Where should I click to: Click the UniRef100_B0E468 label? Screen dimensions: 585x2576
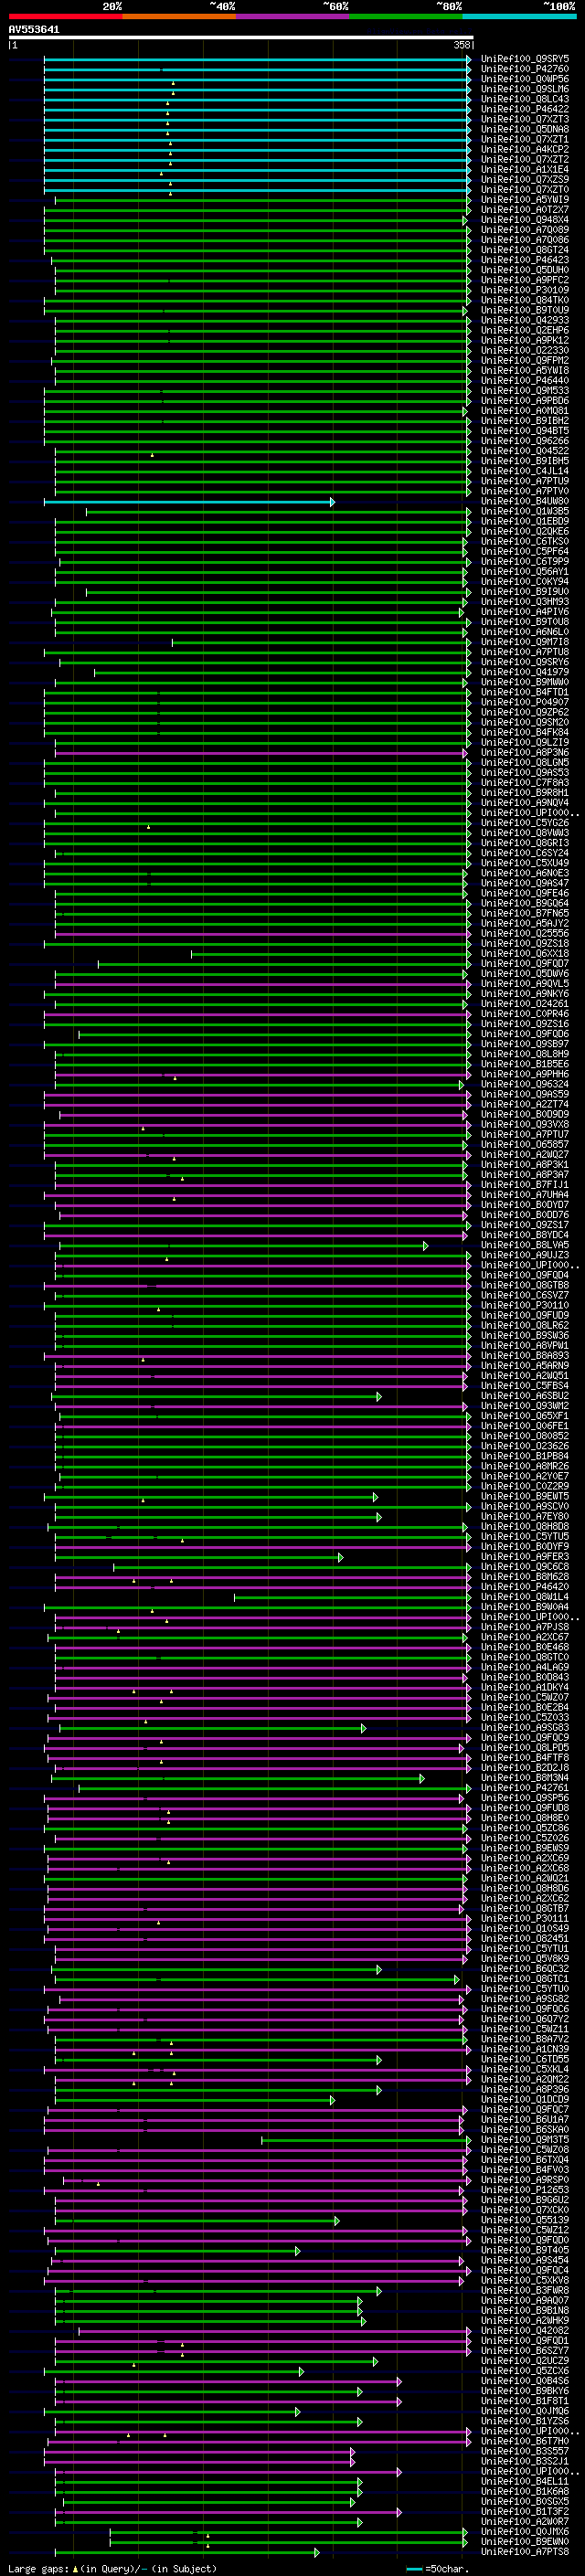[x=525, y=1647]
